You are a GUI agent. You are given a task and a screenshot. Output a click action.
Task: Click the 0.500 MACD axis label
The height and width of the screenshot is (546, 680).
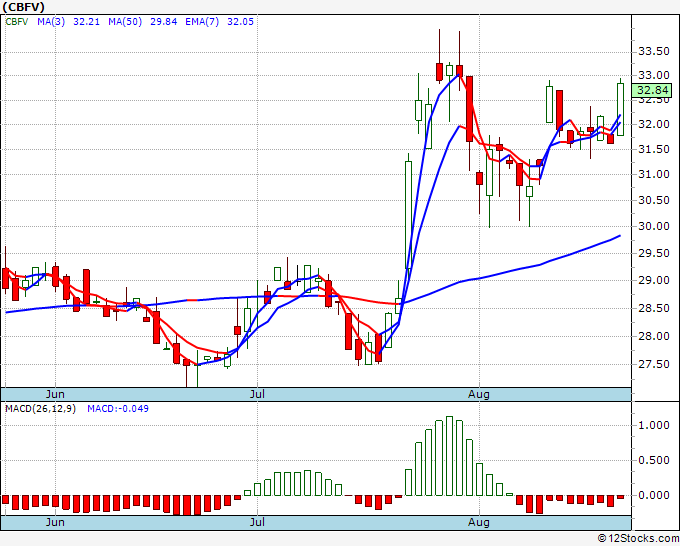tap(654, 460)
